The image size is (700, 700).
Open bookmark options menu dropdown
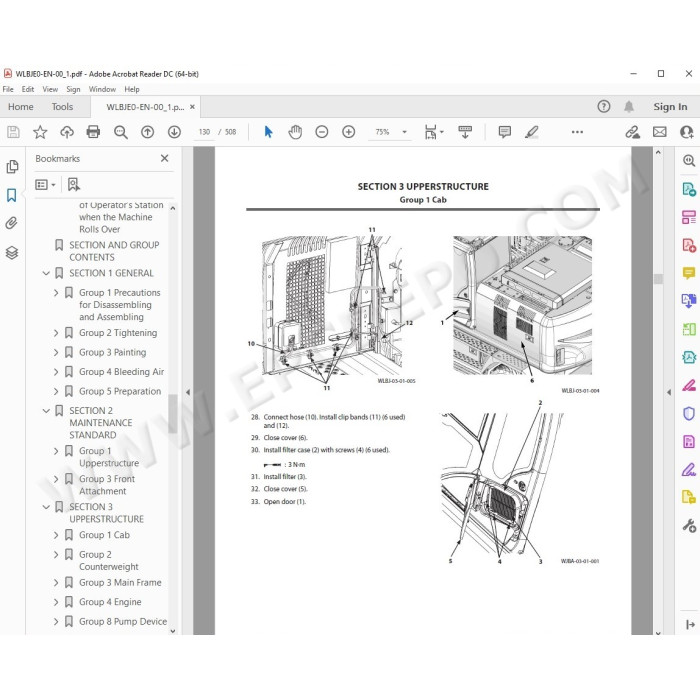pos(45,184)
